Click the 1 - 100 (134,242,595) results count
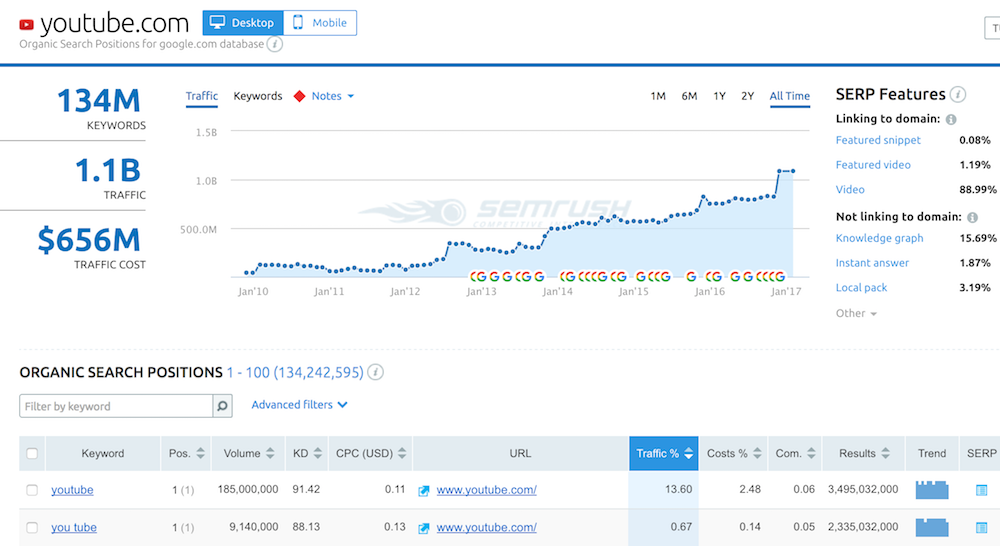This screenshot has width=1000, height=546. coord(295,373)
